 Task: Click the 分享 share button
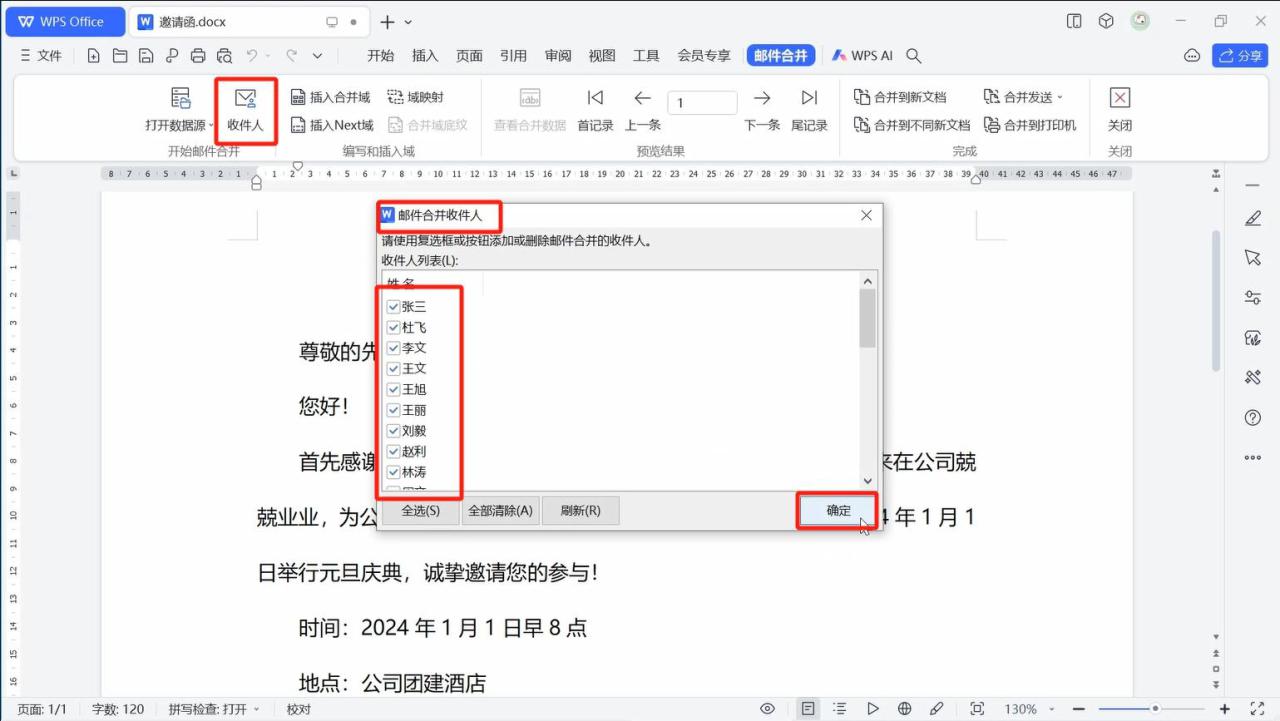coord(1240,56)
